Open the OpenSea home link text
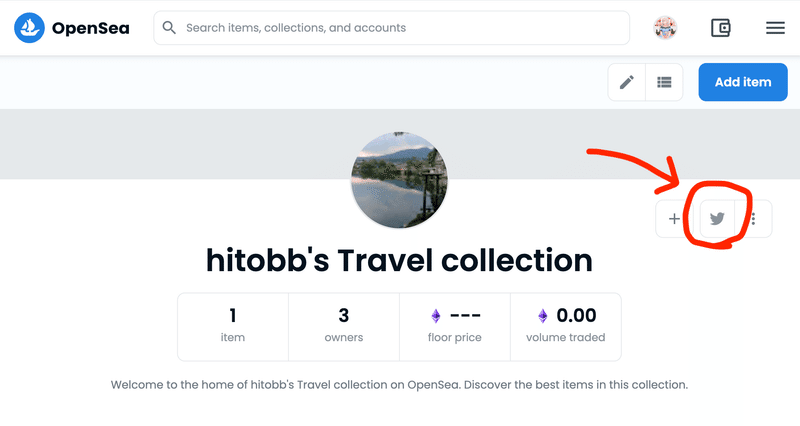This screenshot has height=426, width=800. click(x=91, y=28)
